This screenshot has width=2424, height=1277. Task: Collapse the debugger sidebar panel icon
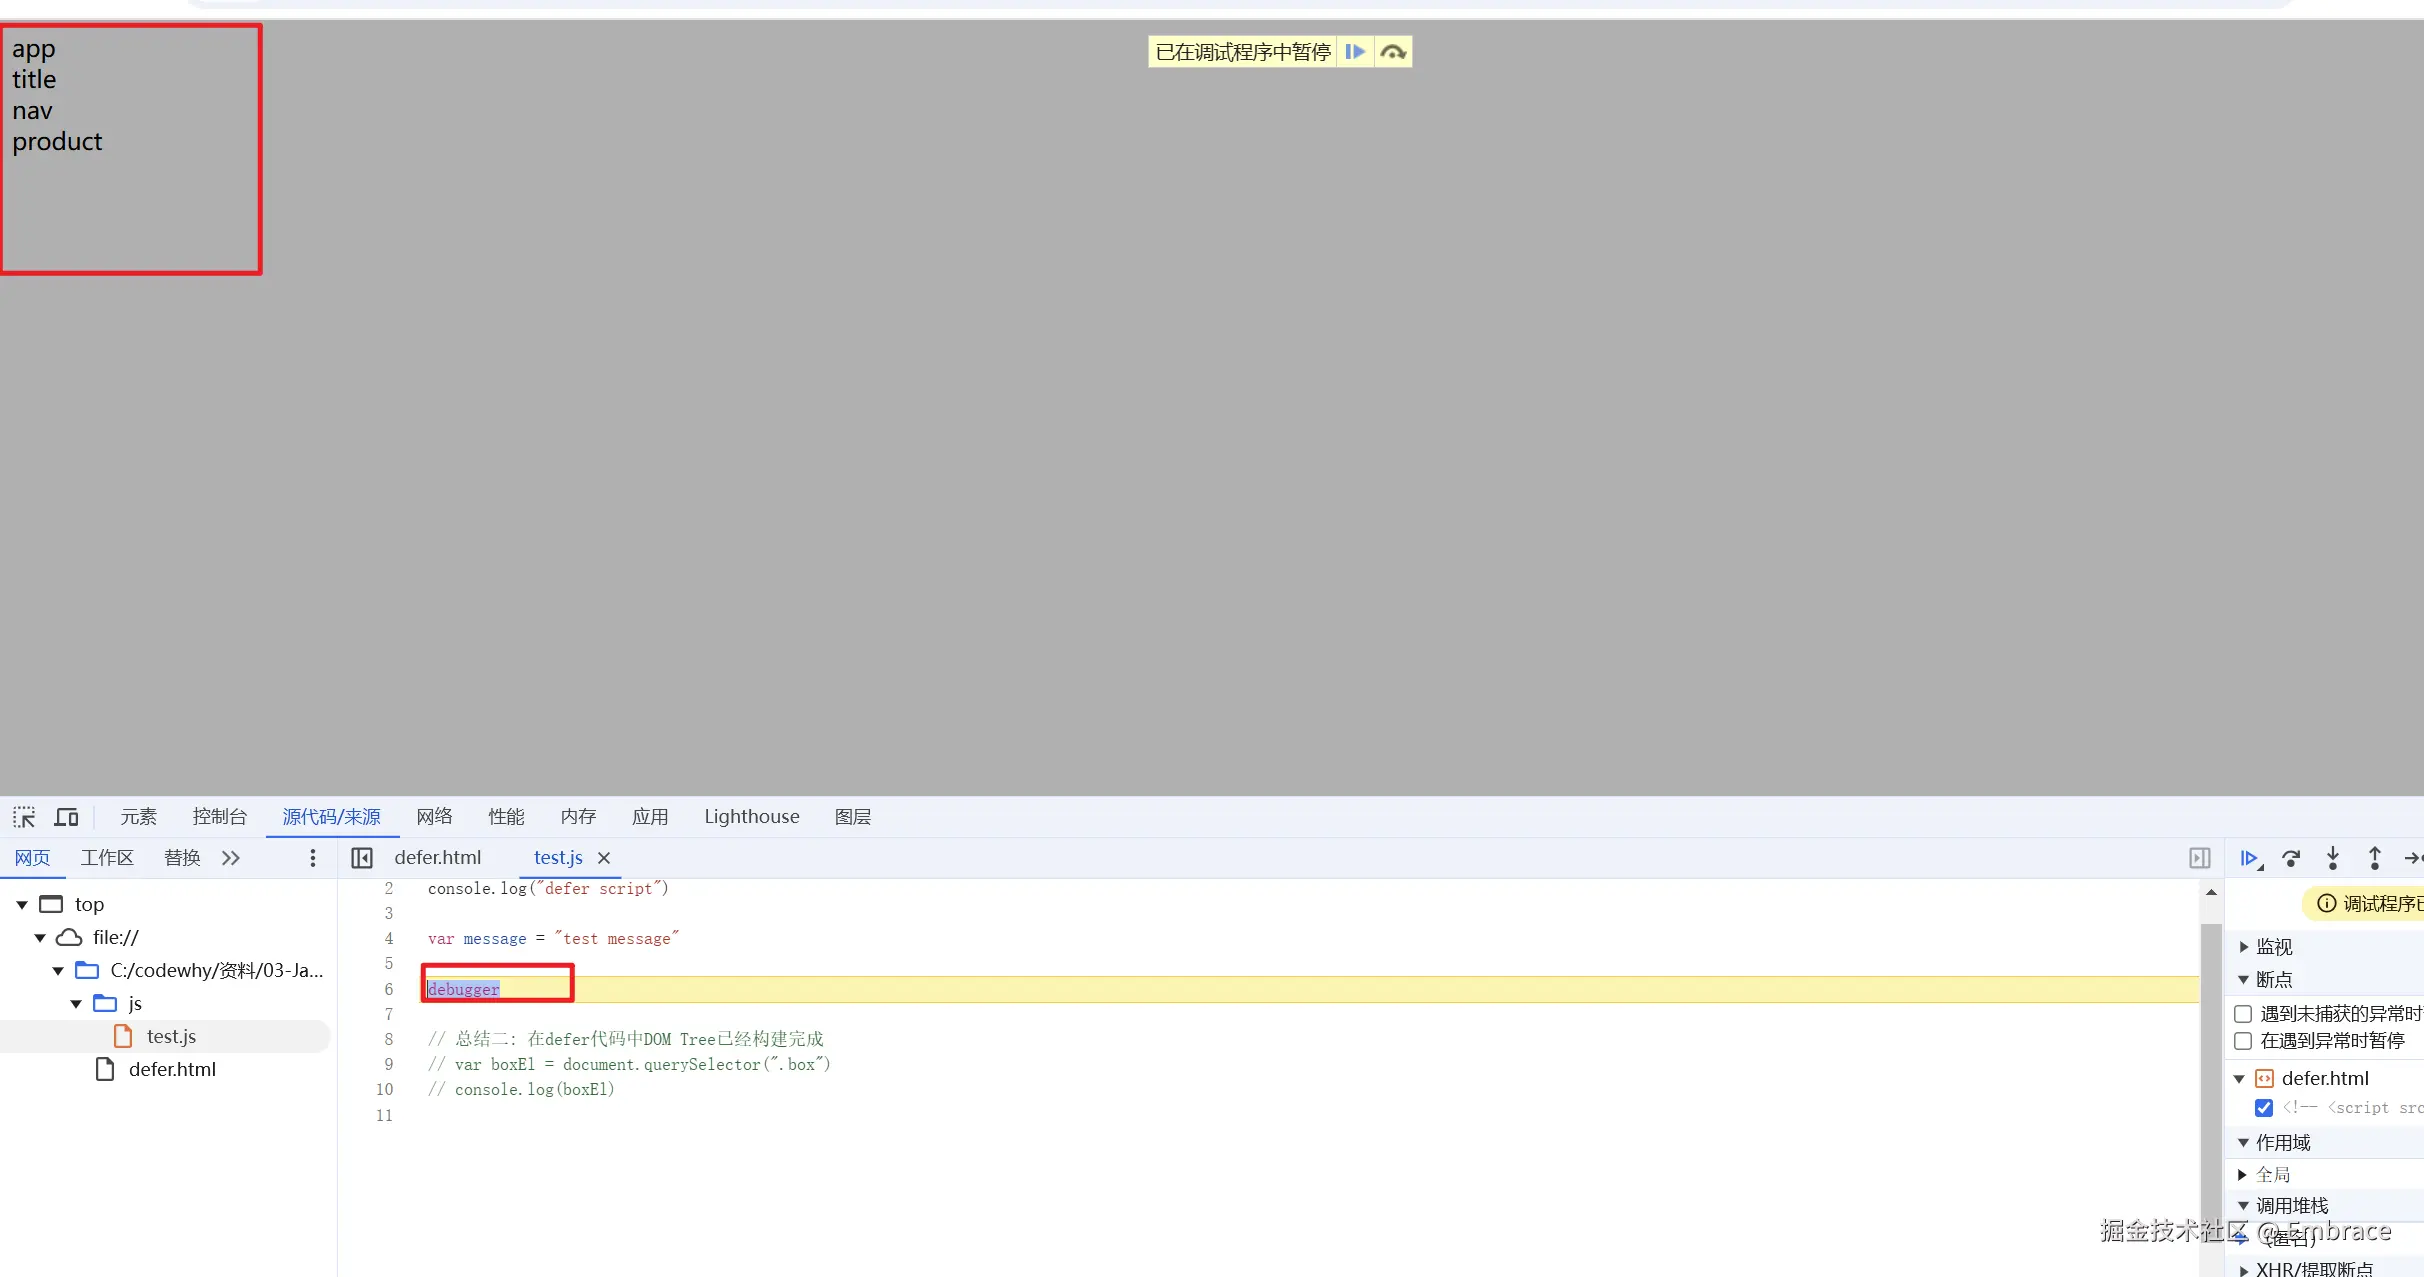click(2199, 858)
